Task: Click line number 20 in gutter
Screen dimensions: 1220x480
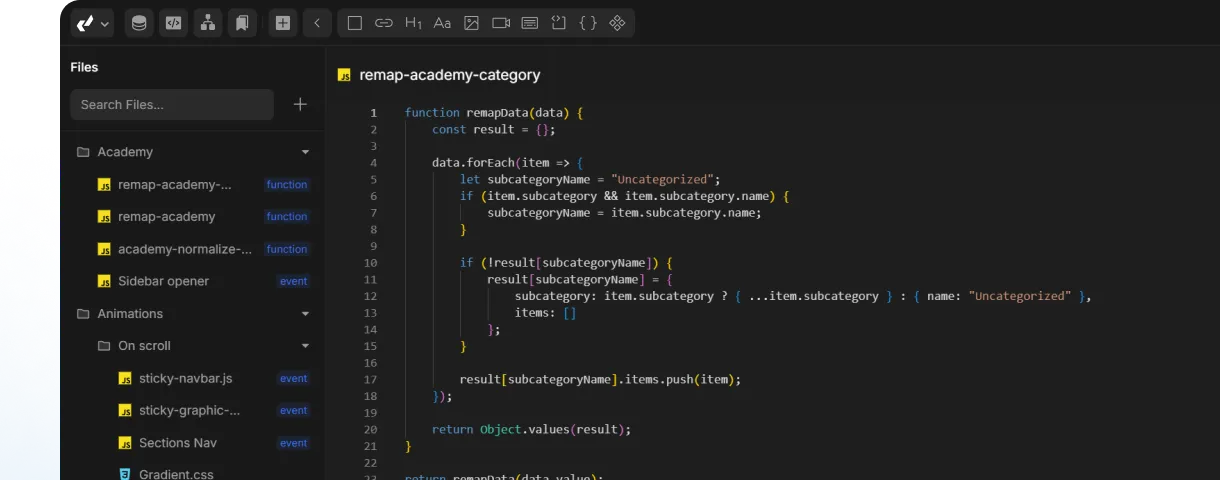Action: pyautogui.click(x=371, y=429)
